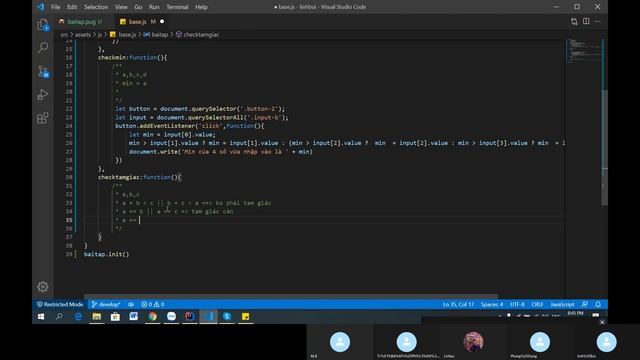Open the Source Control view

click(x=43, y=71)
